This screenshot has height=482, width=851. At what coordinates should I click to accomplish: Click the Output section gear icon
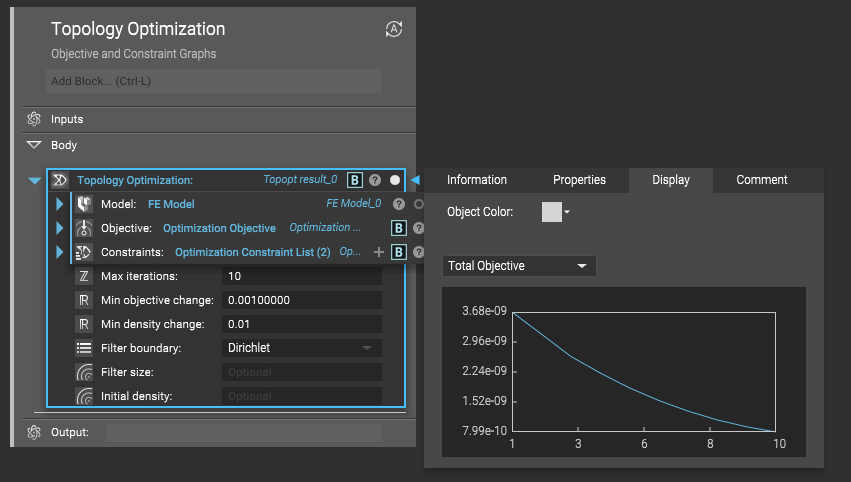34,432
